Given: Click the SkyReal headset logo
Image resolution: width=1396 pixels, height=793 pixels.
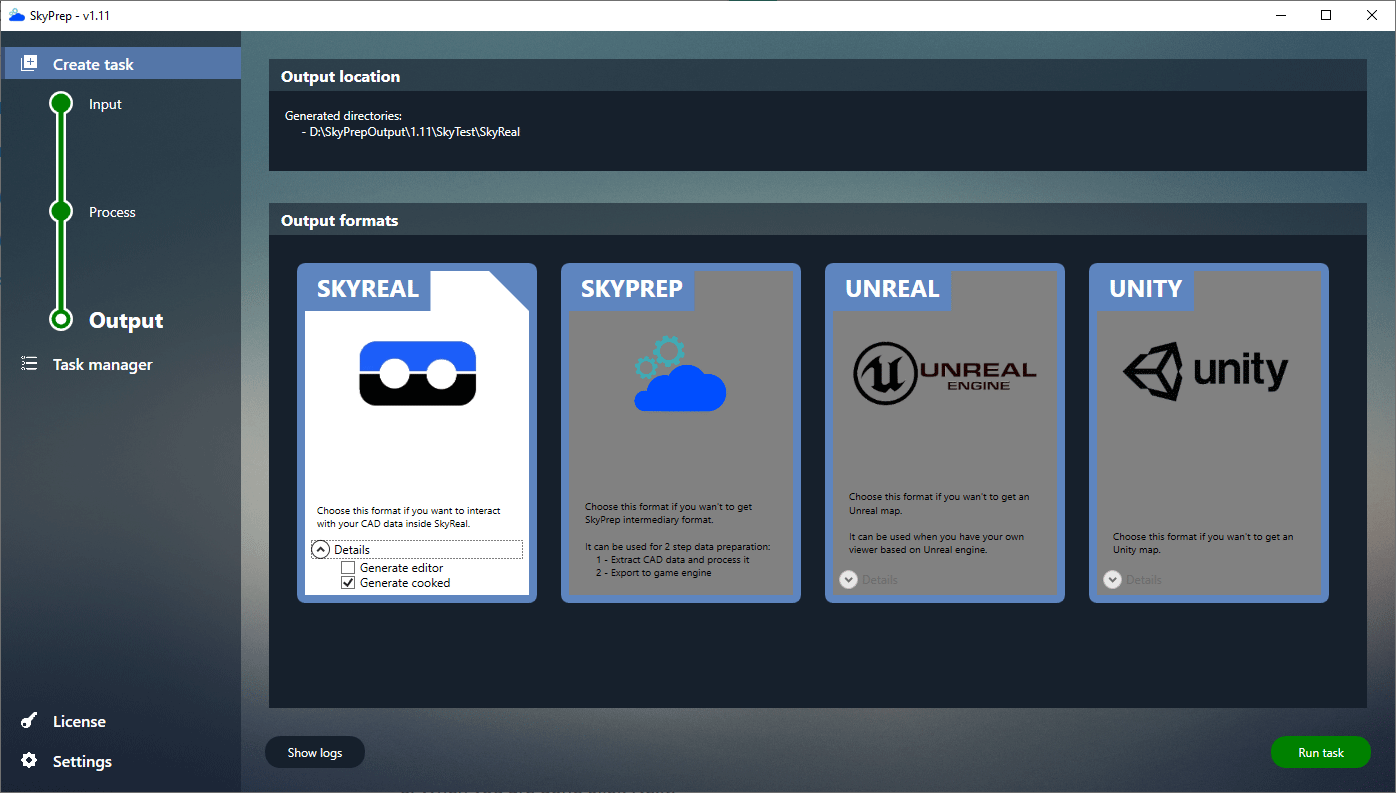Looking at the screenshot, I should point(417,373).
